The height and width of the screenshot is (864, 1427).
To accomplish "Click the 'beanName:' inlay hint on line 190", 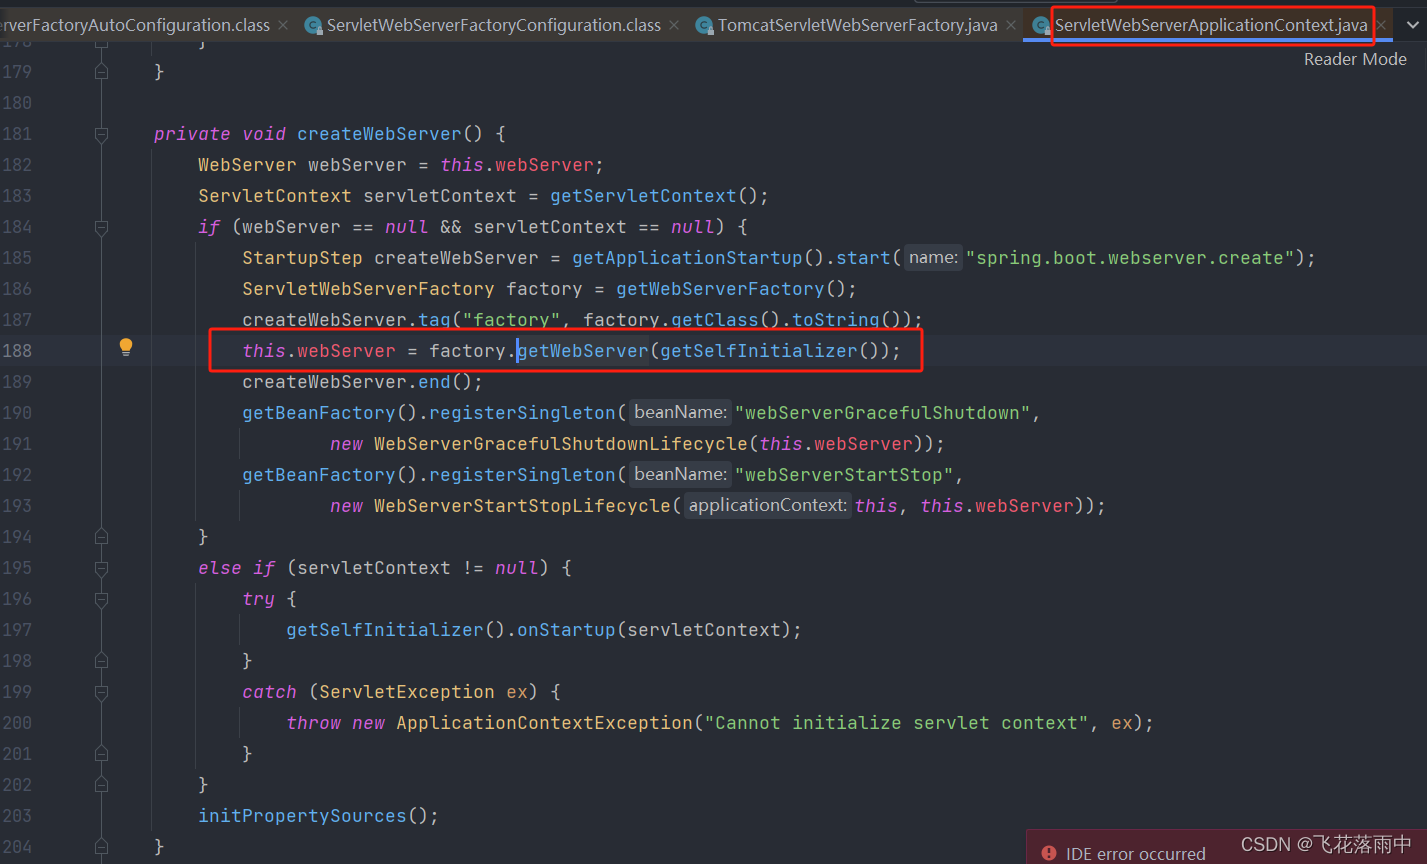I will pyautogui.click(x=679, y=413).
